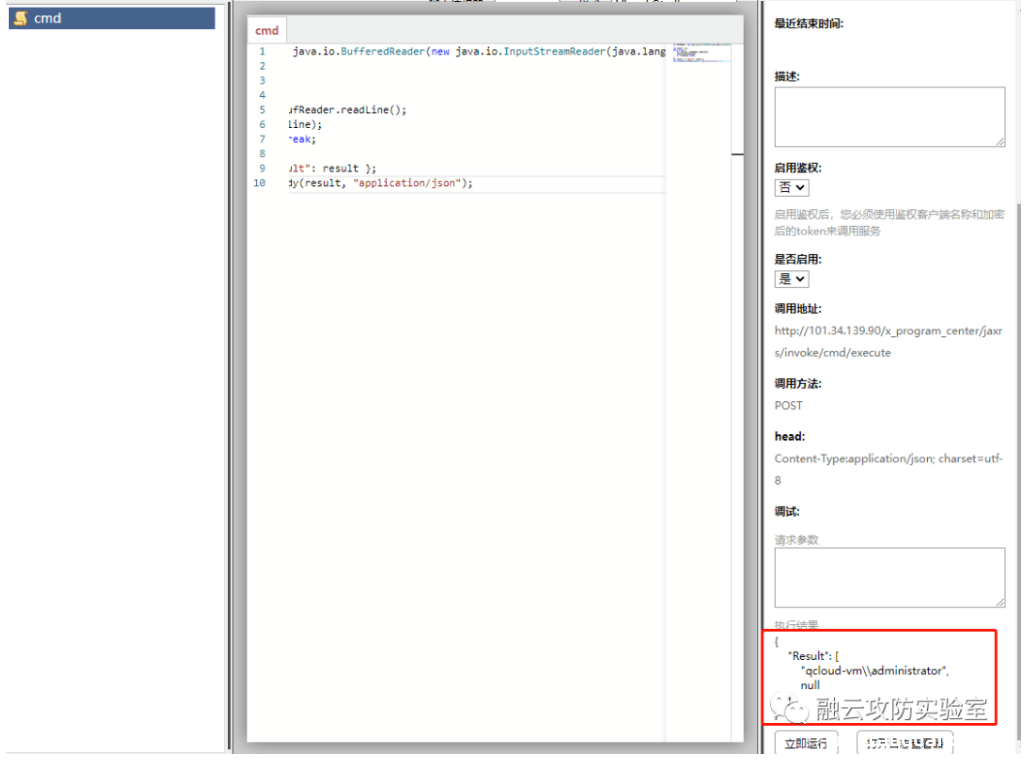Click the "application/json" string on line 10
This screenshot has height=761, width=1024.
(x=408, y=183)
